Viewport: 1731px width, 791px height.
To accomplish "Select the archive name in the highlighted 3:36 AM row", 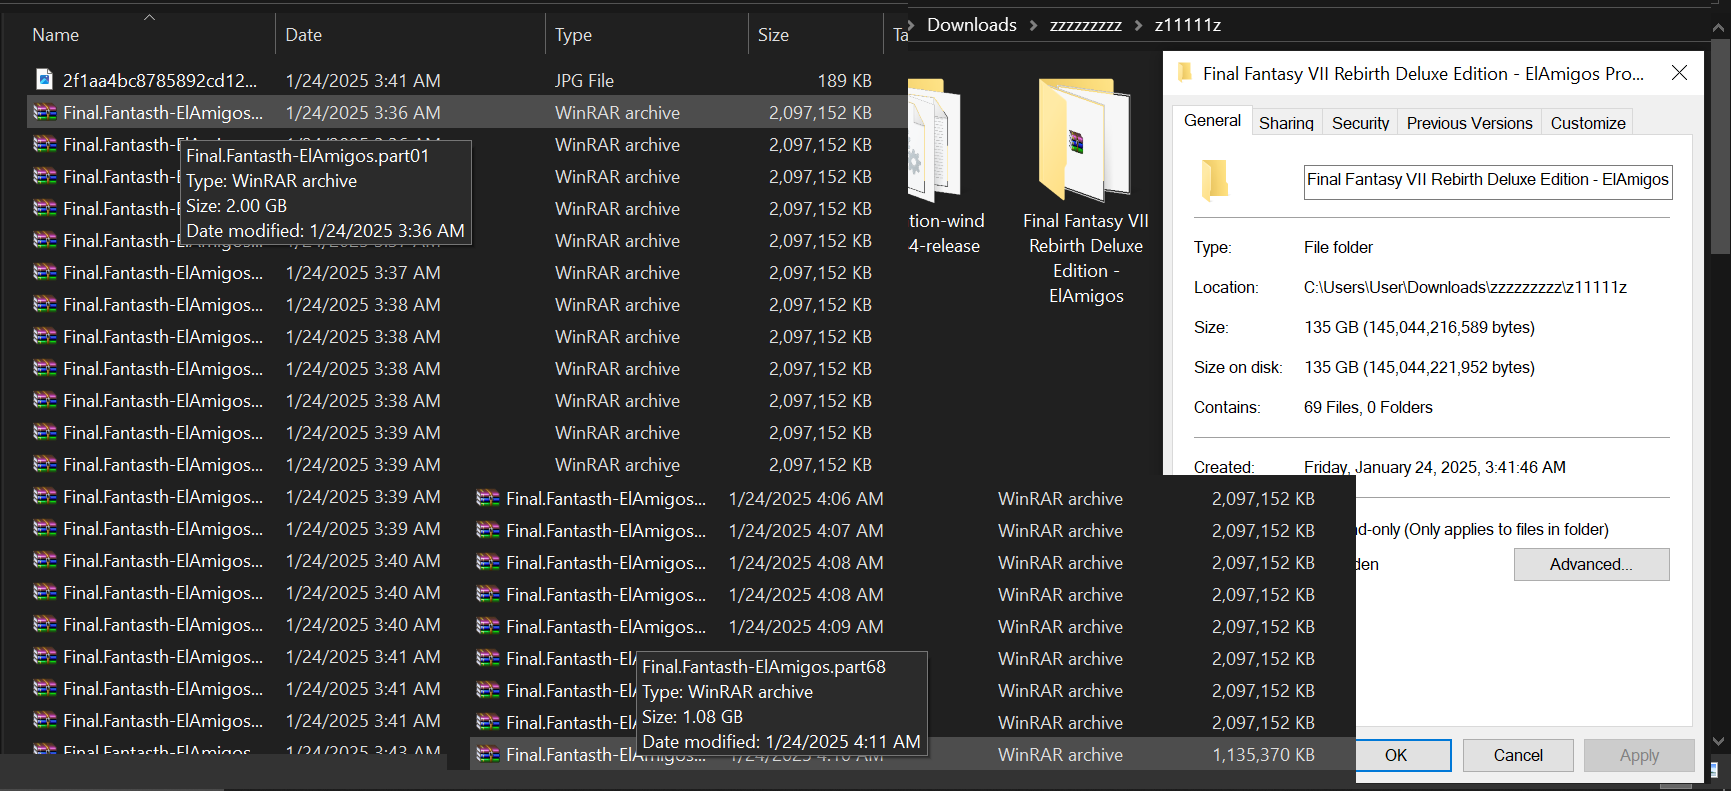I will 163,112.
